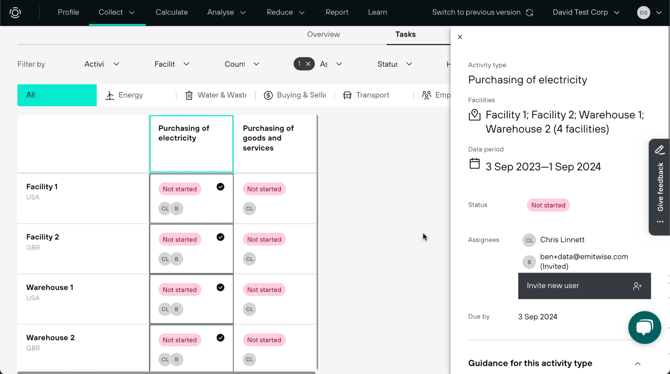Image resolution: width=670 pixels, height=374 pixels.
Task: Collapse Guidance for this activity type
Action: click(638, 364)
